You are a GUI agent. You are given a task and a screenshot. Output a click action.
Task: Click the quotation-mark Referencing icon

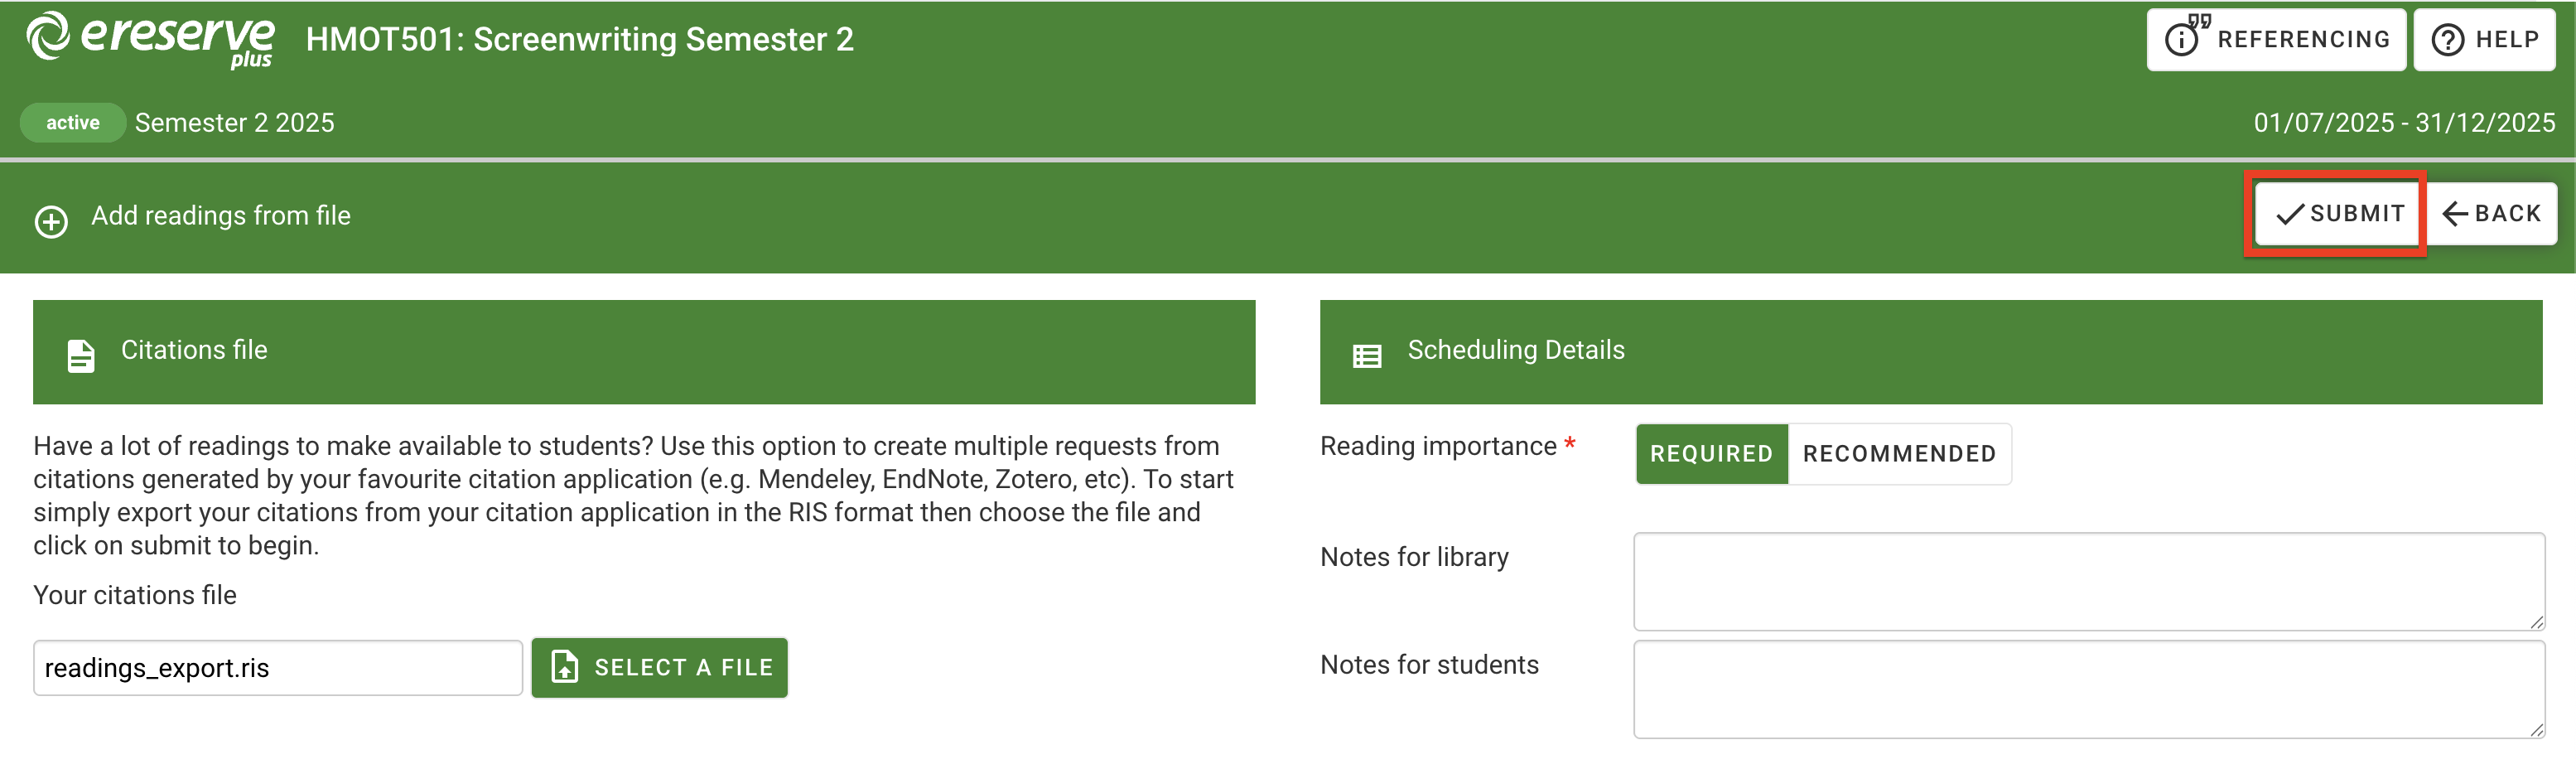[x=2183, y=38]
